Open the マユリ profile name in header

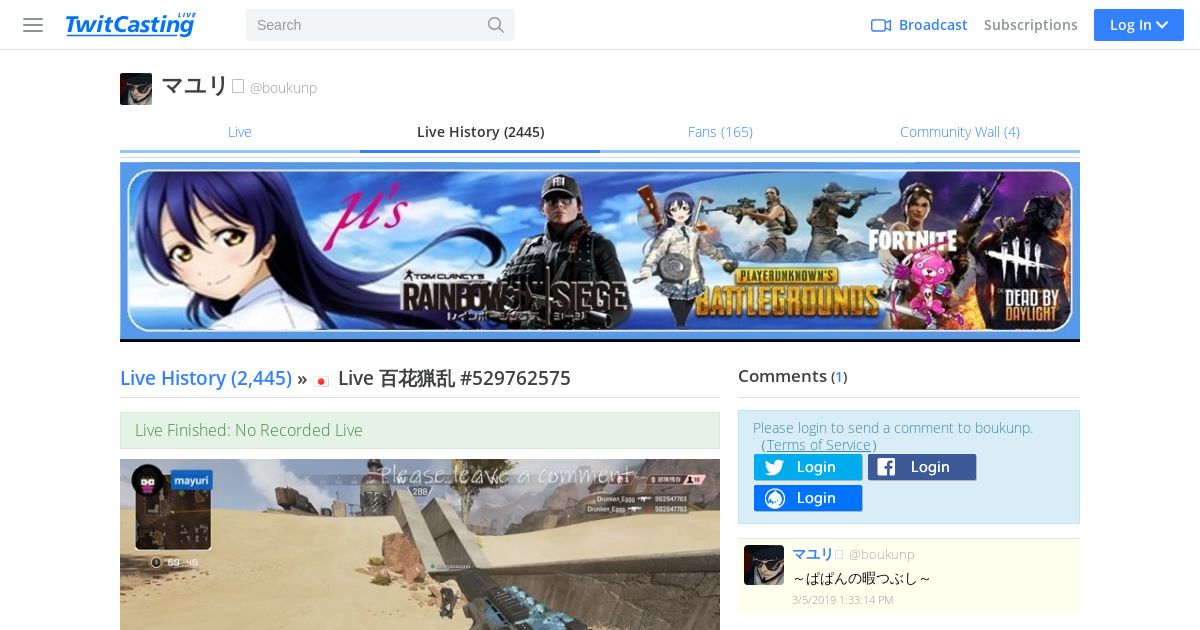[195, 87]
